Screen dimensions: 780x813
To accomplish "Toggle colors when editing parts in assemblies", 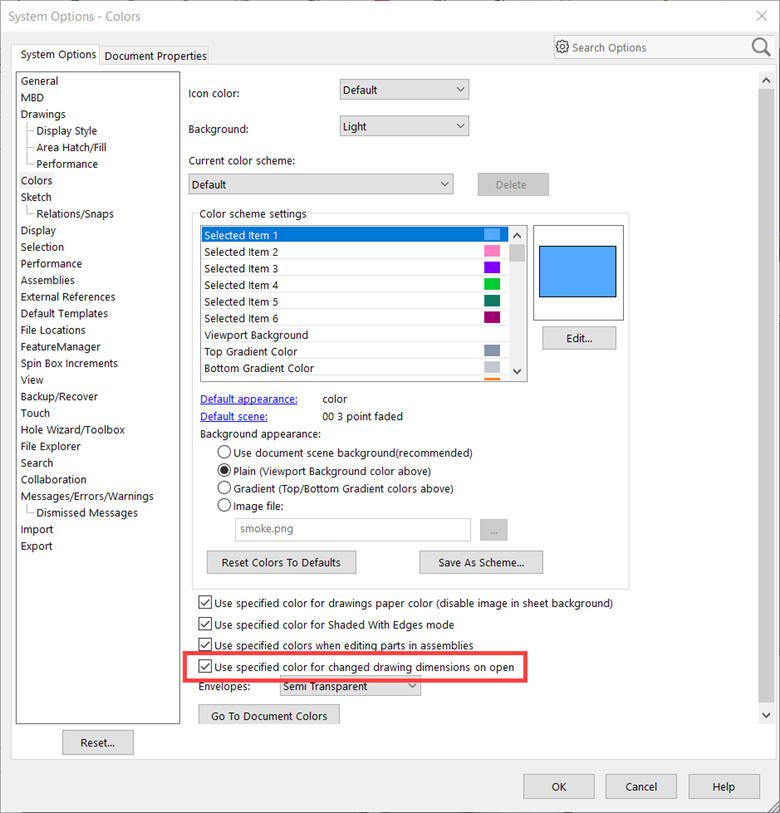I will click(205, 645).
